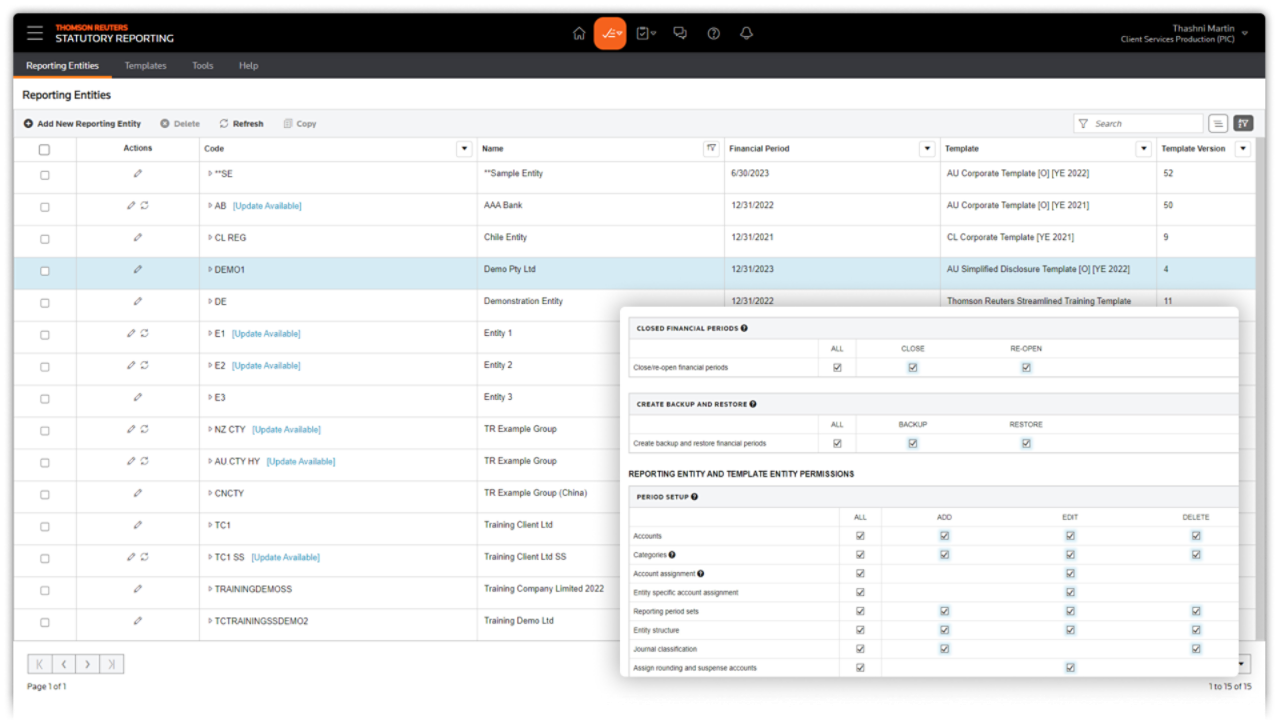This screenshot has width=1280, height=720.
Task: Expand the TC1 entity row
Action: pyautogui.click(x=210, y=526)
